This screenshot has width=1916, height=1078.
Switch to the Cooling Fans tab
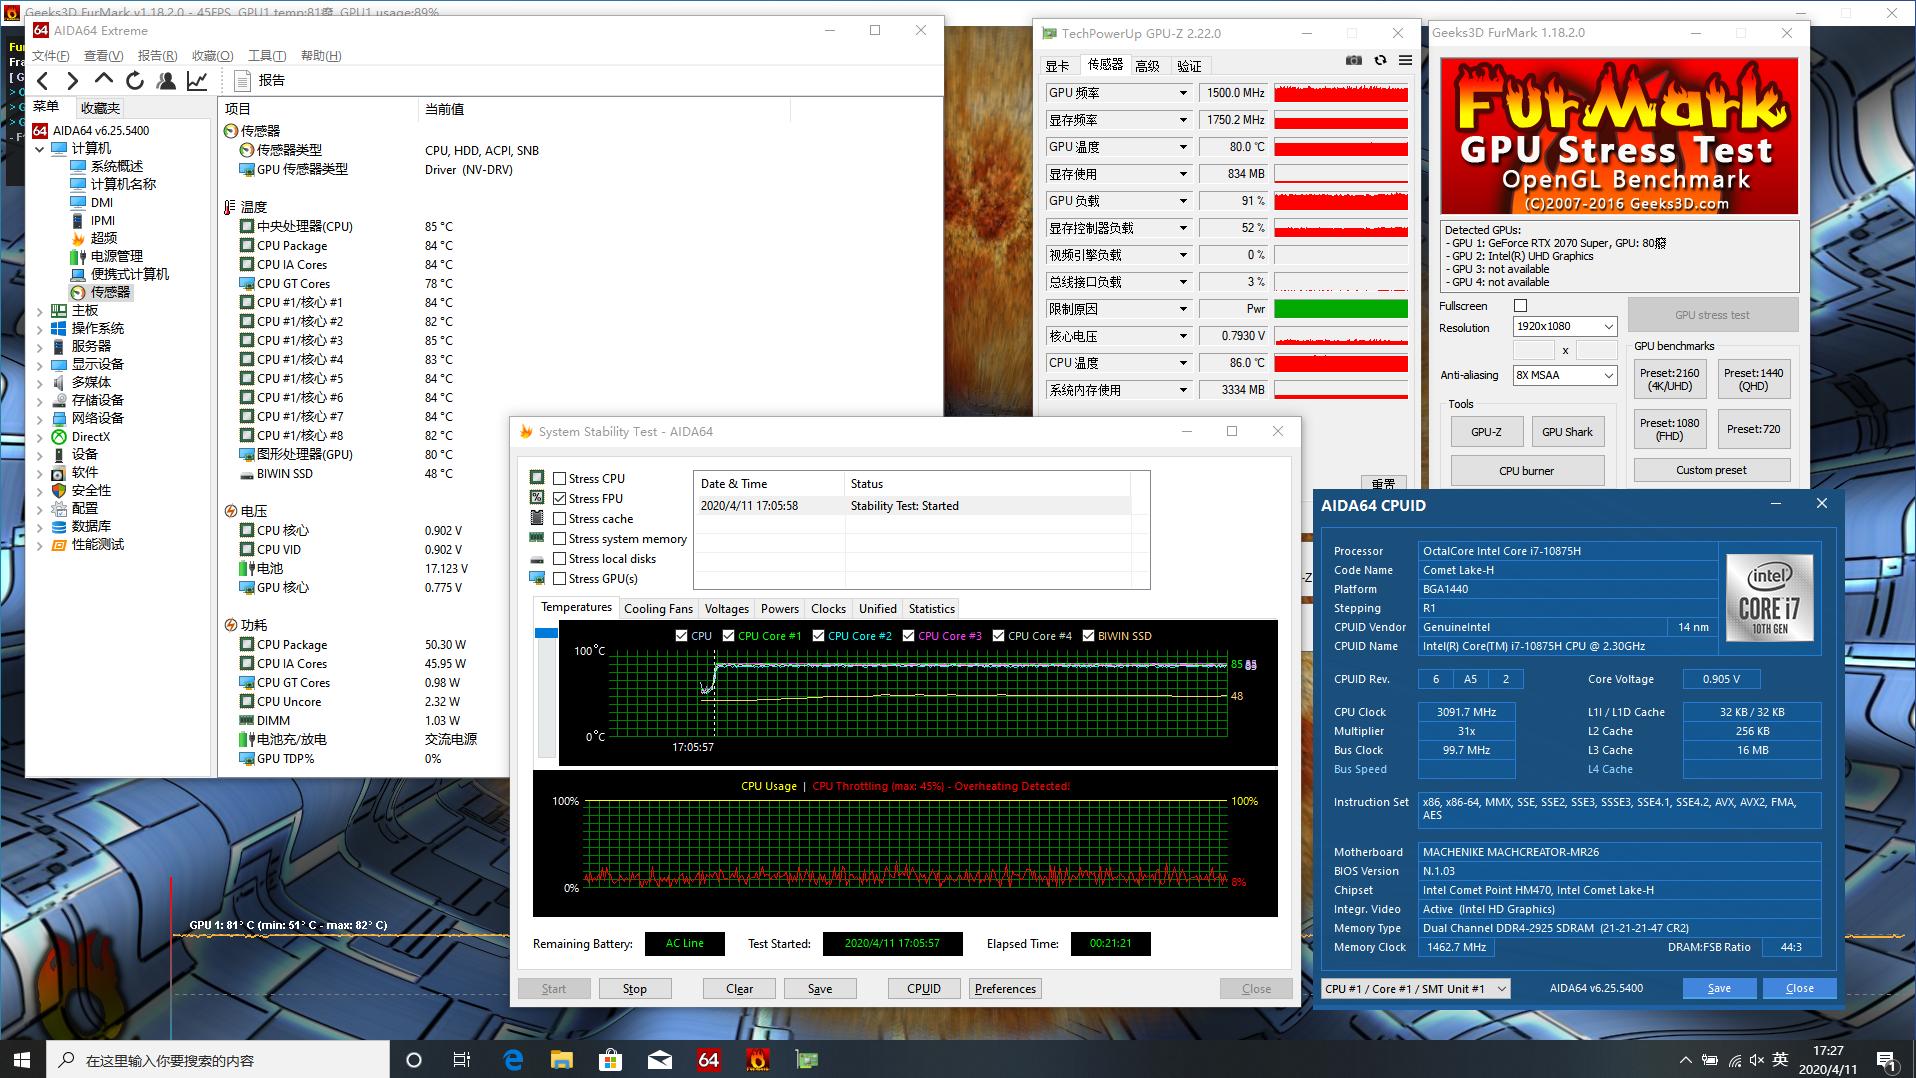coord(657,609)
